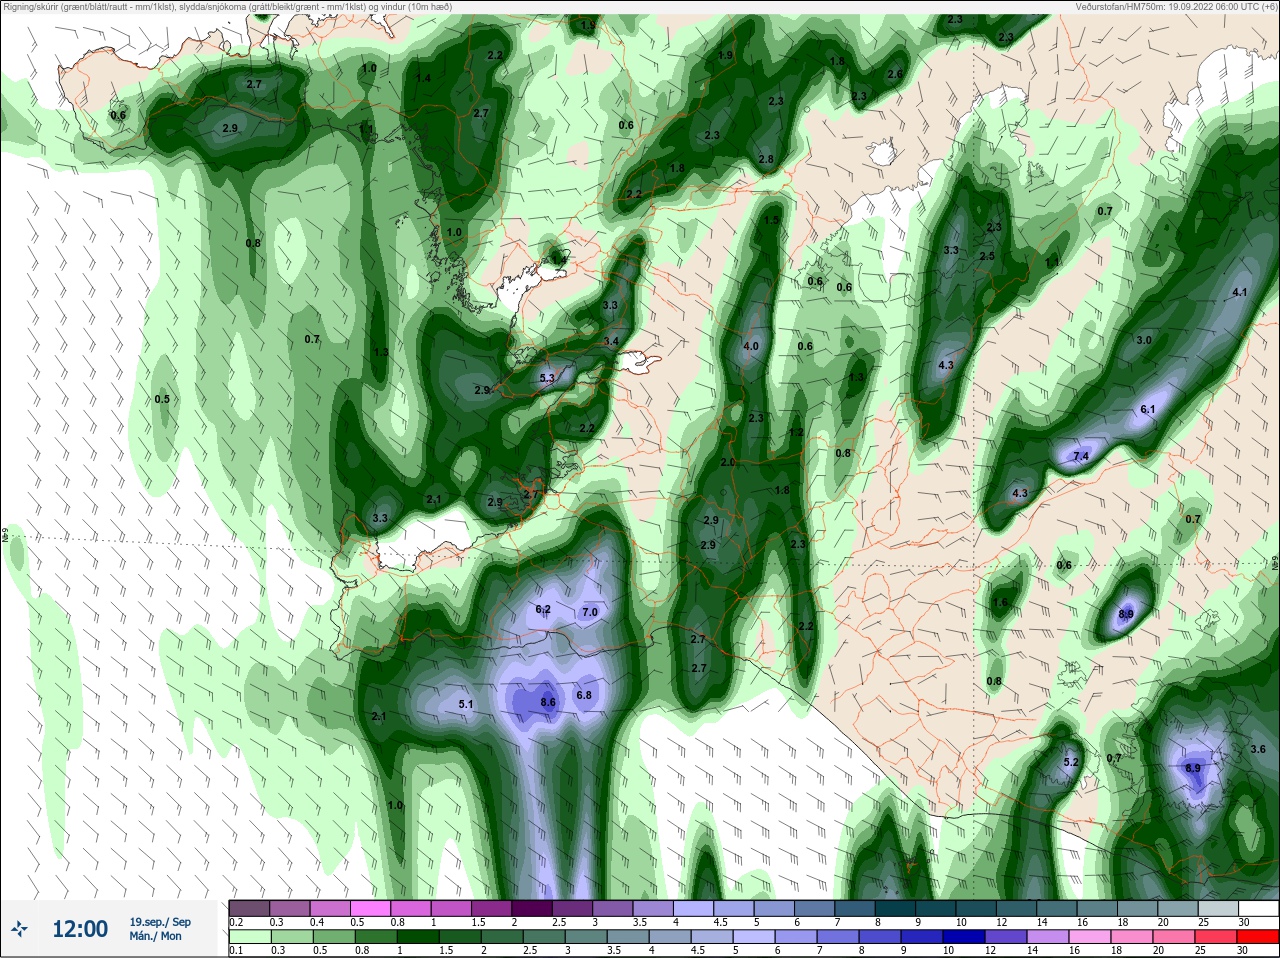Click the 3.4 precipitation value on the map
The height and width of the screenshot is (958, 1280).
pos(612,341)
